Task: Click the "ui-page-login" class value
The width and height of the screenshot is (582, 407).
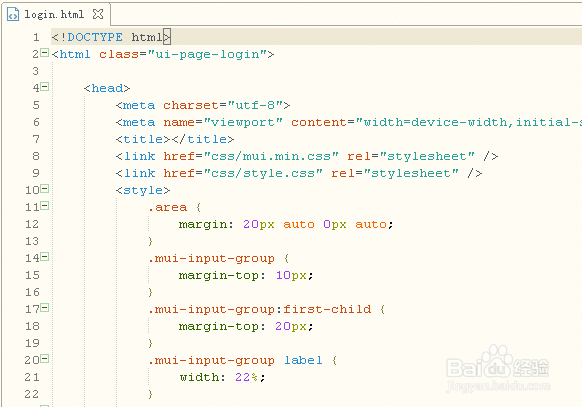Action: pos(207,55)
